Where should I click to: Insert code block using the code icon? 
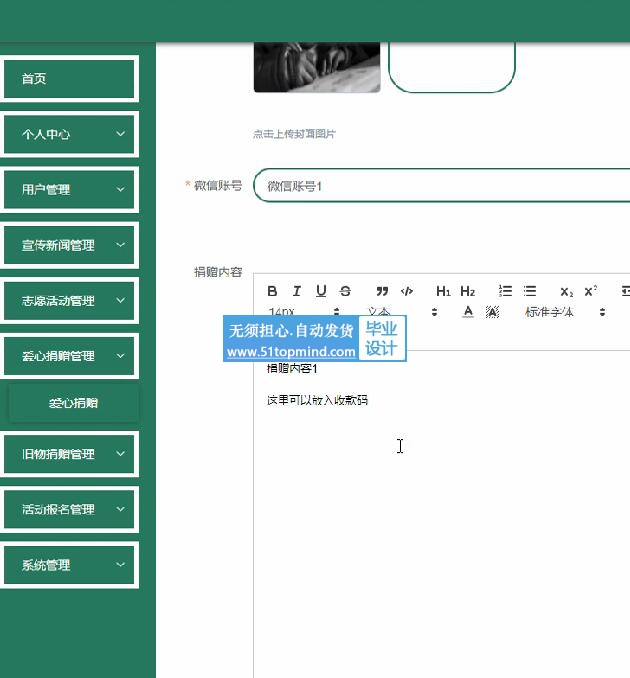(406, 291)
